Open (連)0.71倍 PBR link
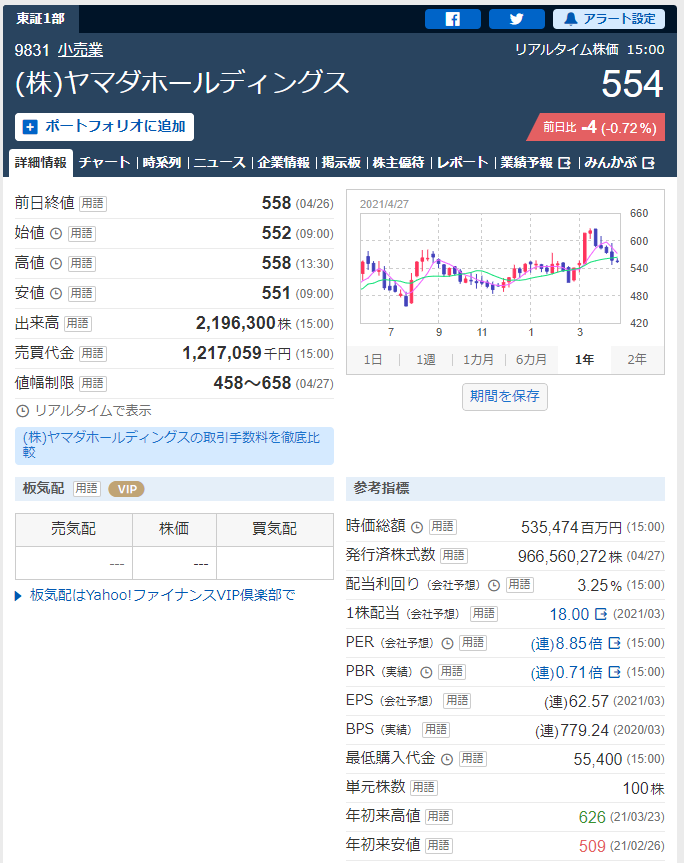This screenshot has width=684, height=863. pyautogui.click(x=576, y=673)
